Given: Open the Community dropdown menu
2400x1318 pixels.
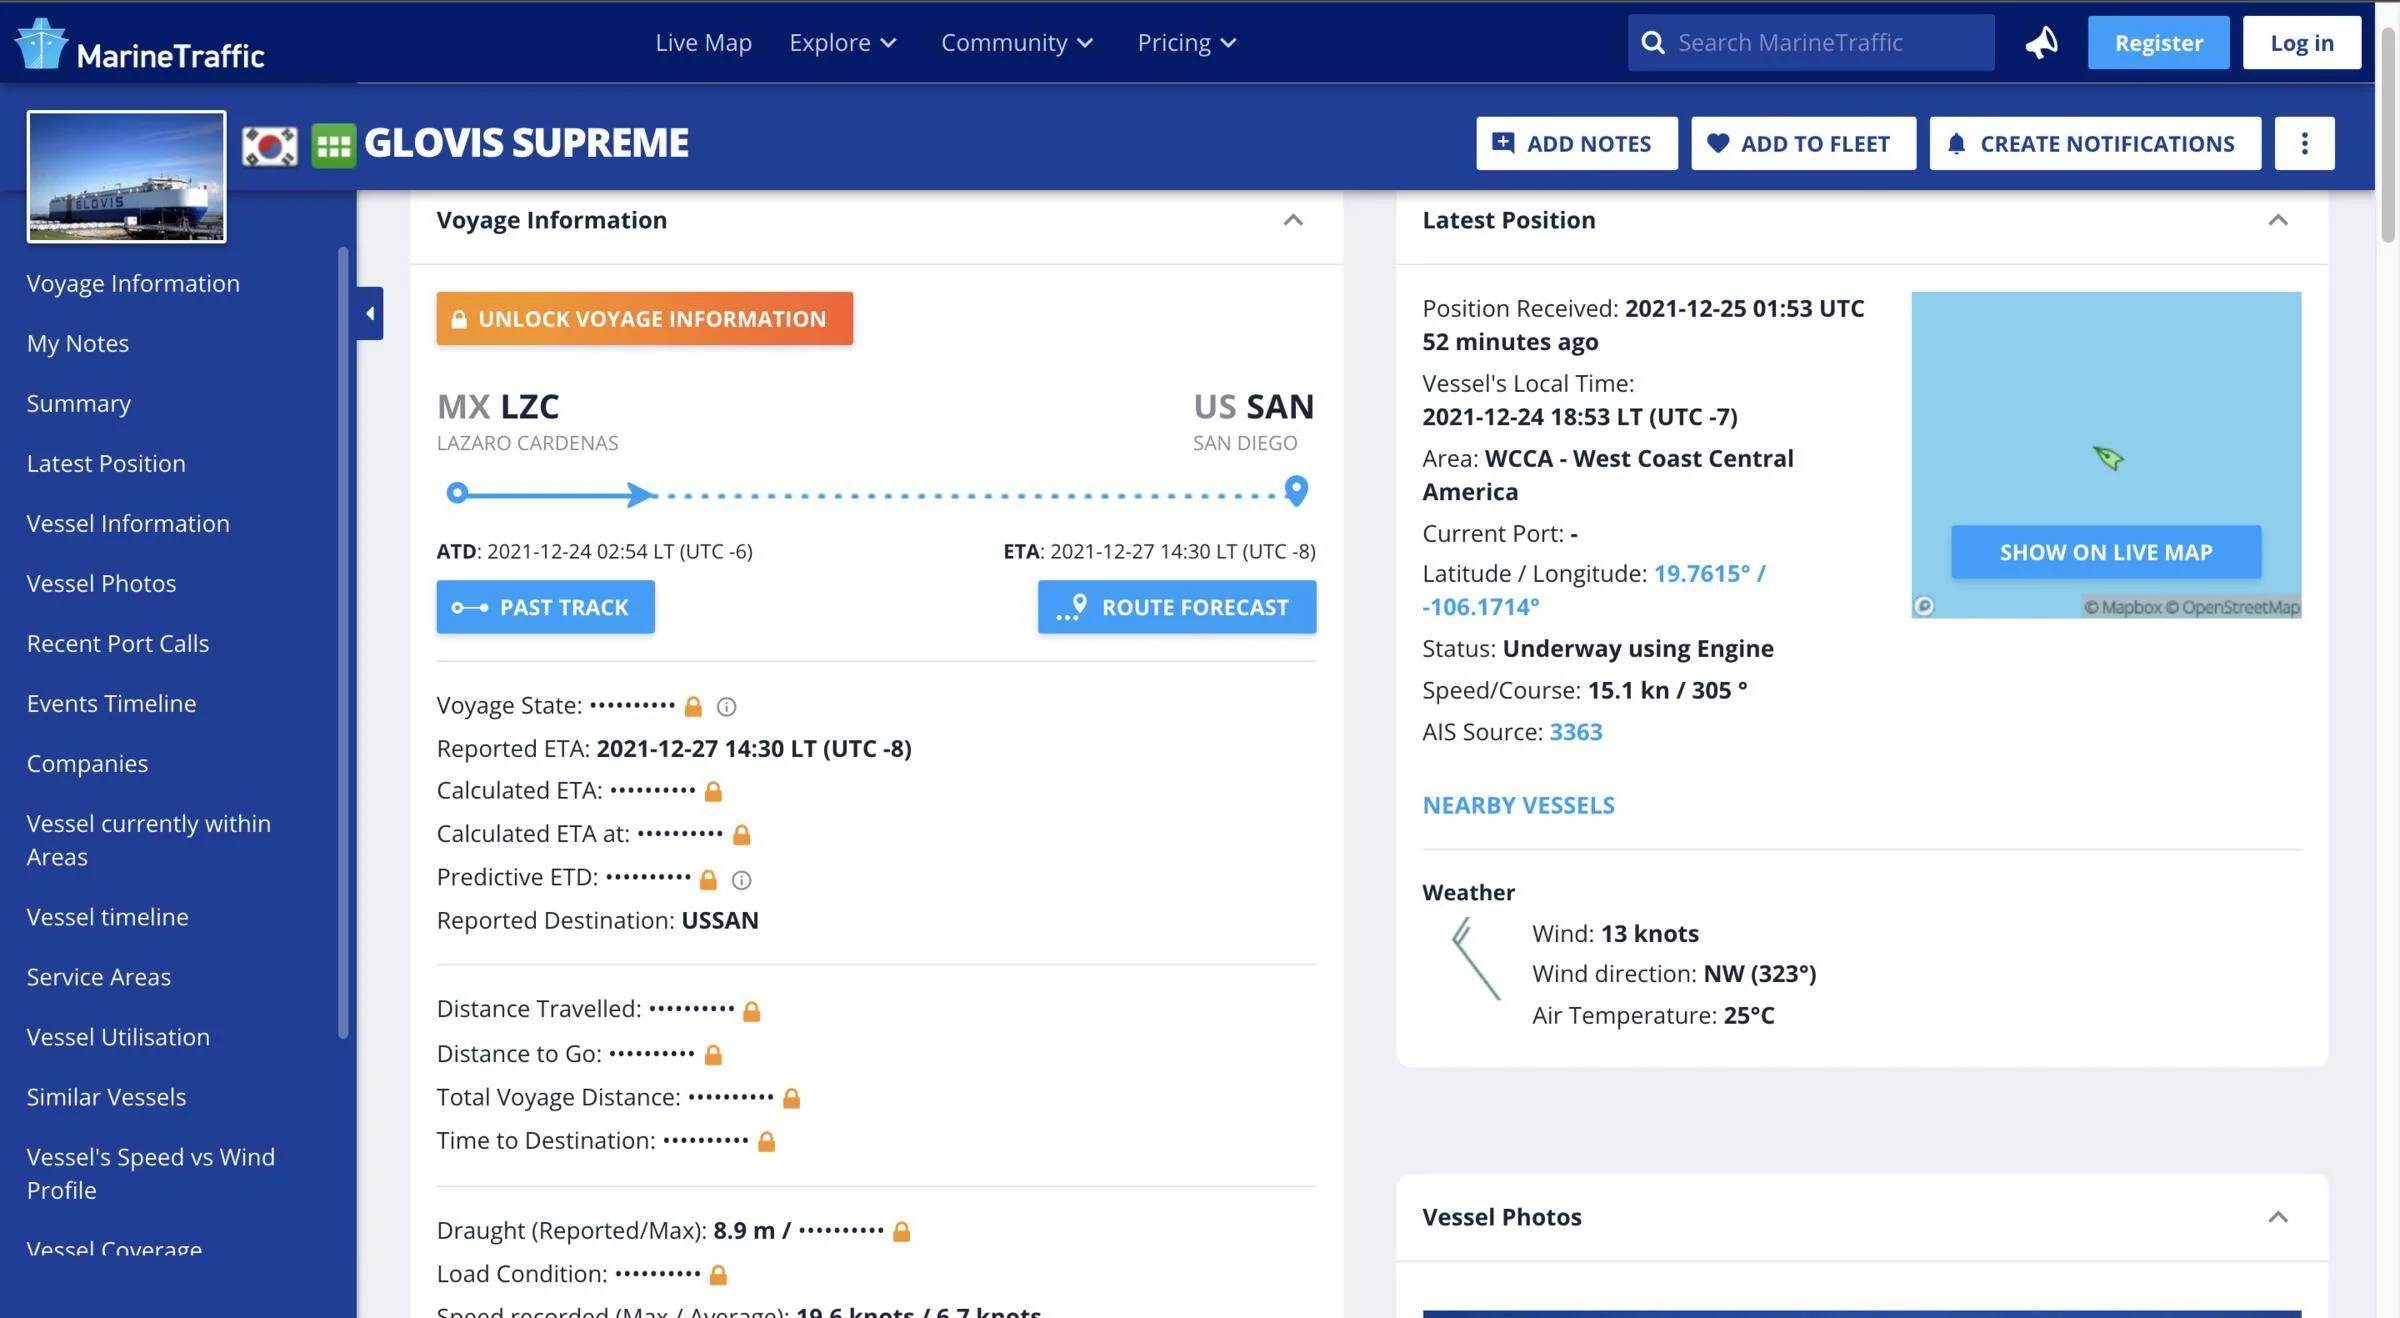Looking at the screenshot, I should [x=1017, y=43].
